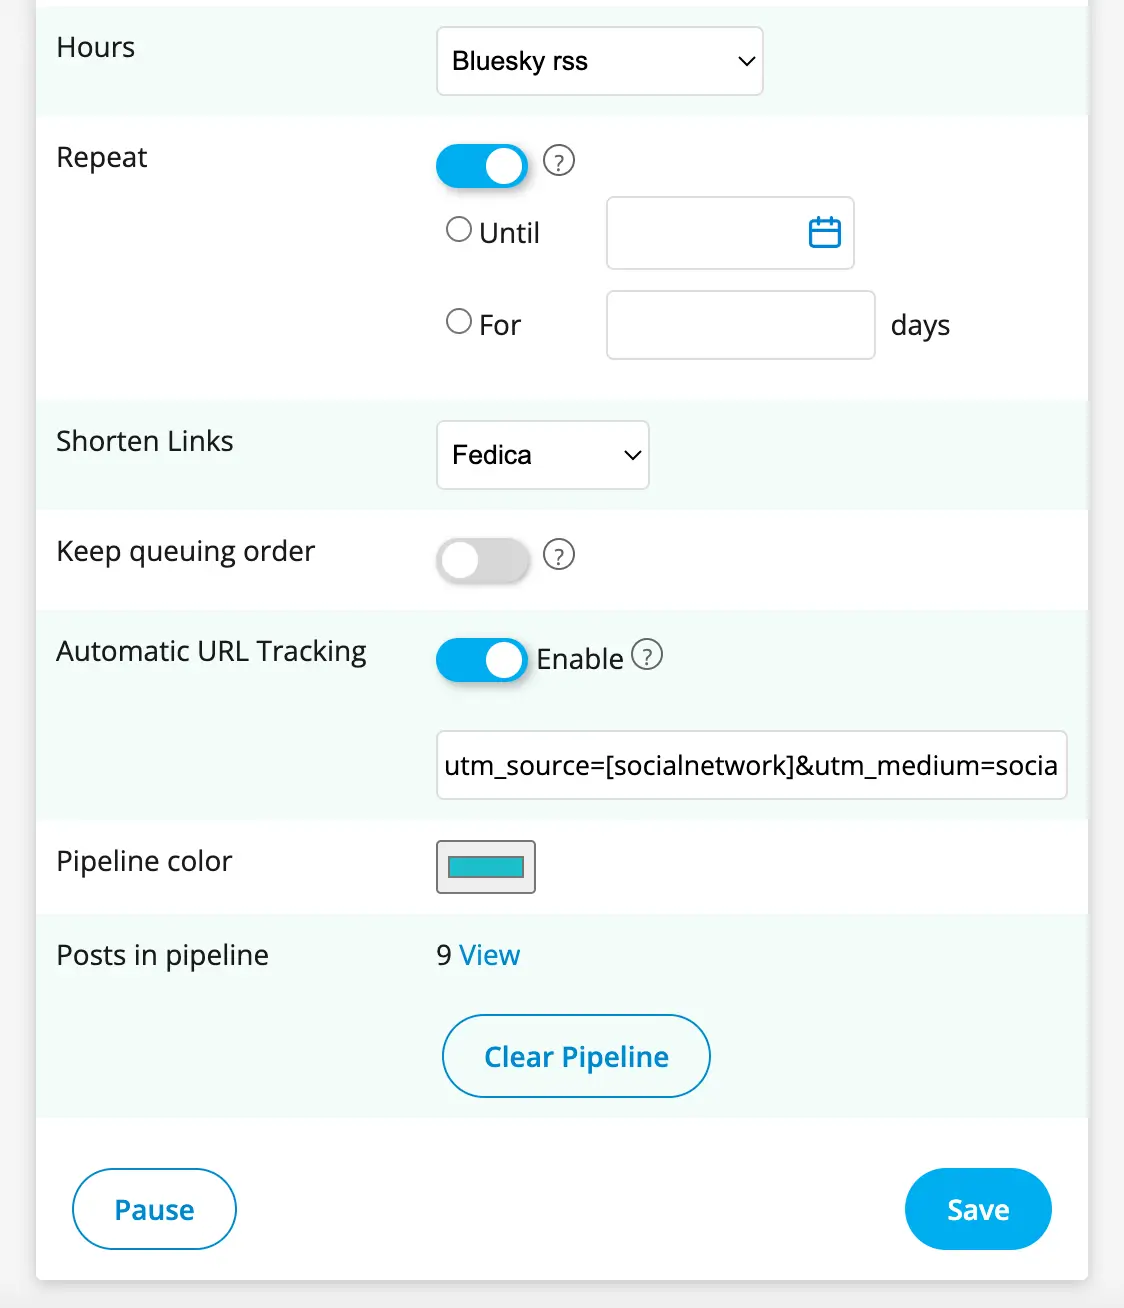The image size is (1124, 1308).
Task: Expand the Shorten Links Fedica dropdown
Action: pos(543,455)
